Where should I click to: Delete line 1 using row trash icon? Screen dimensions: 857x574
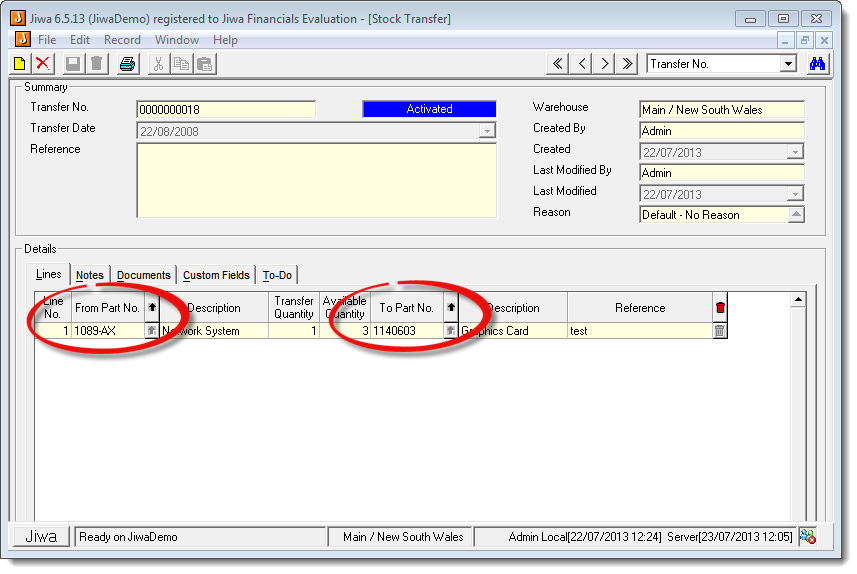tap(720, 331)
